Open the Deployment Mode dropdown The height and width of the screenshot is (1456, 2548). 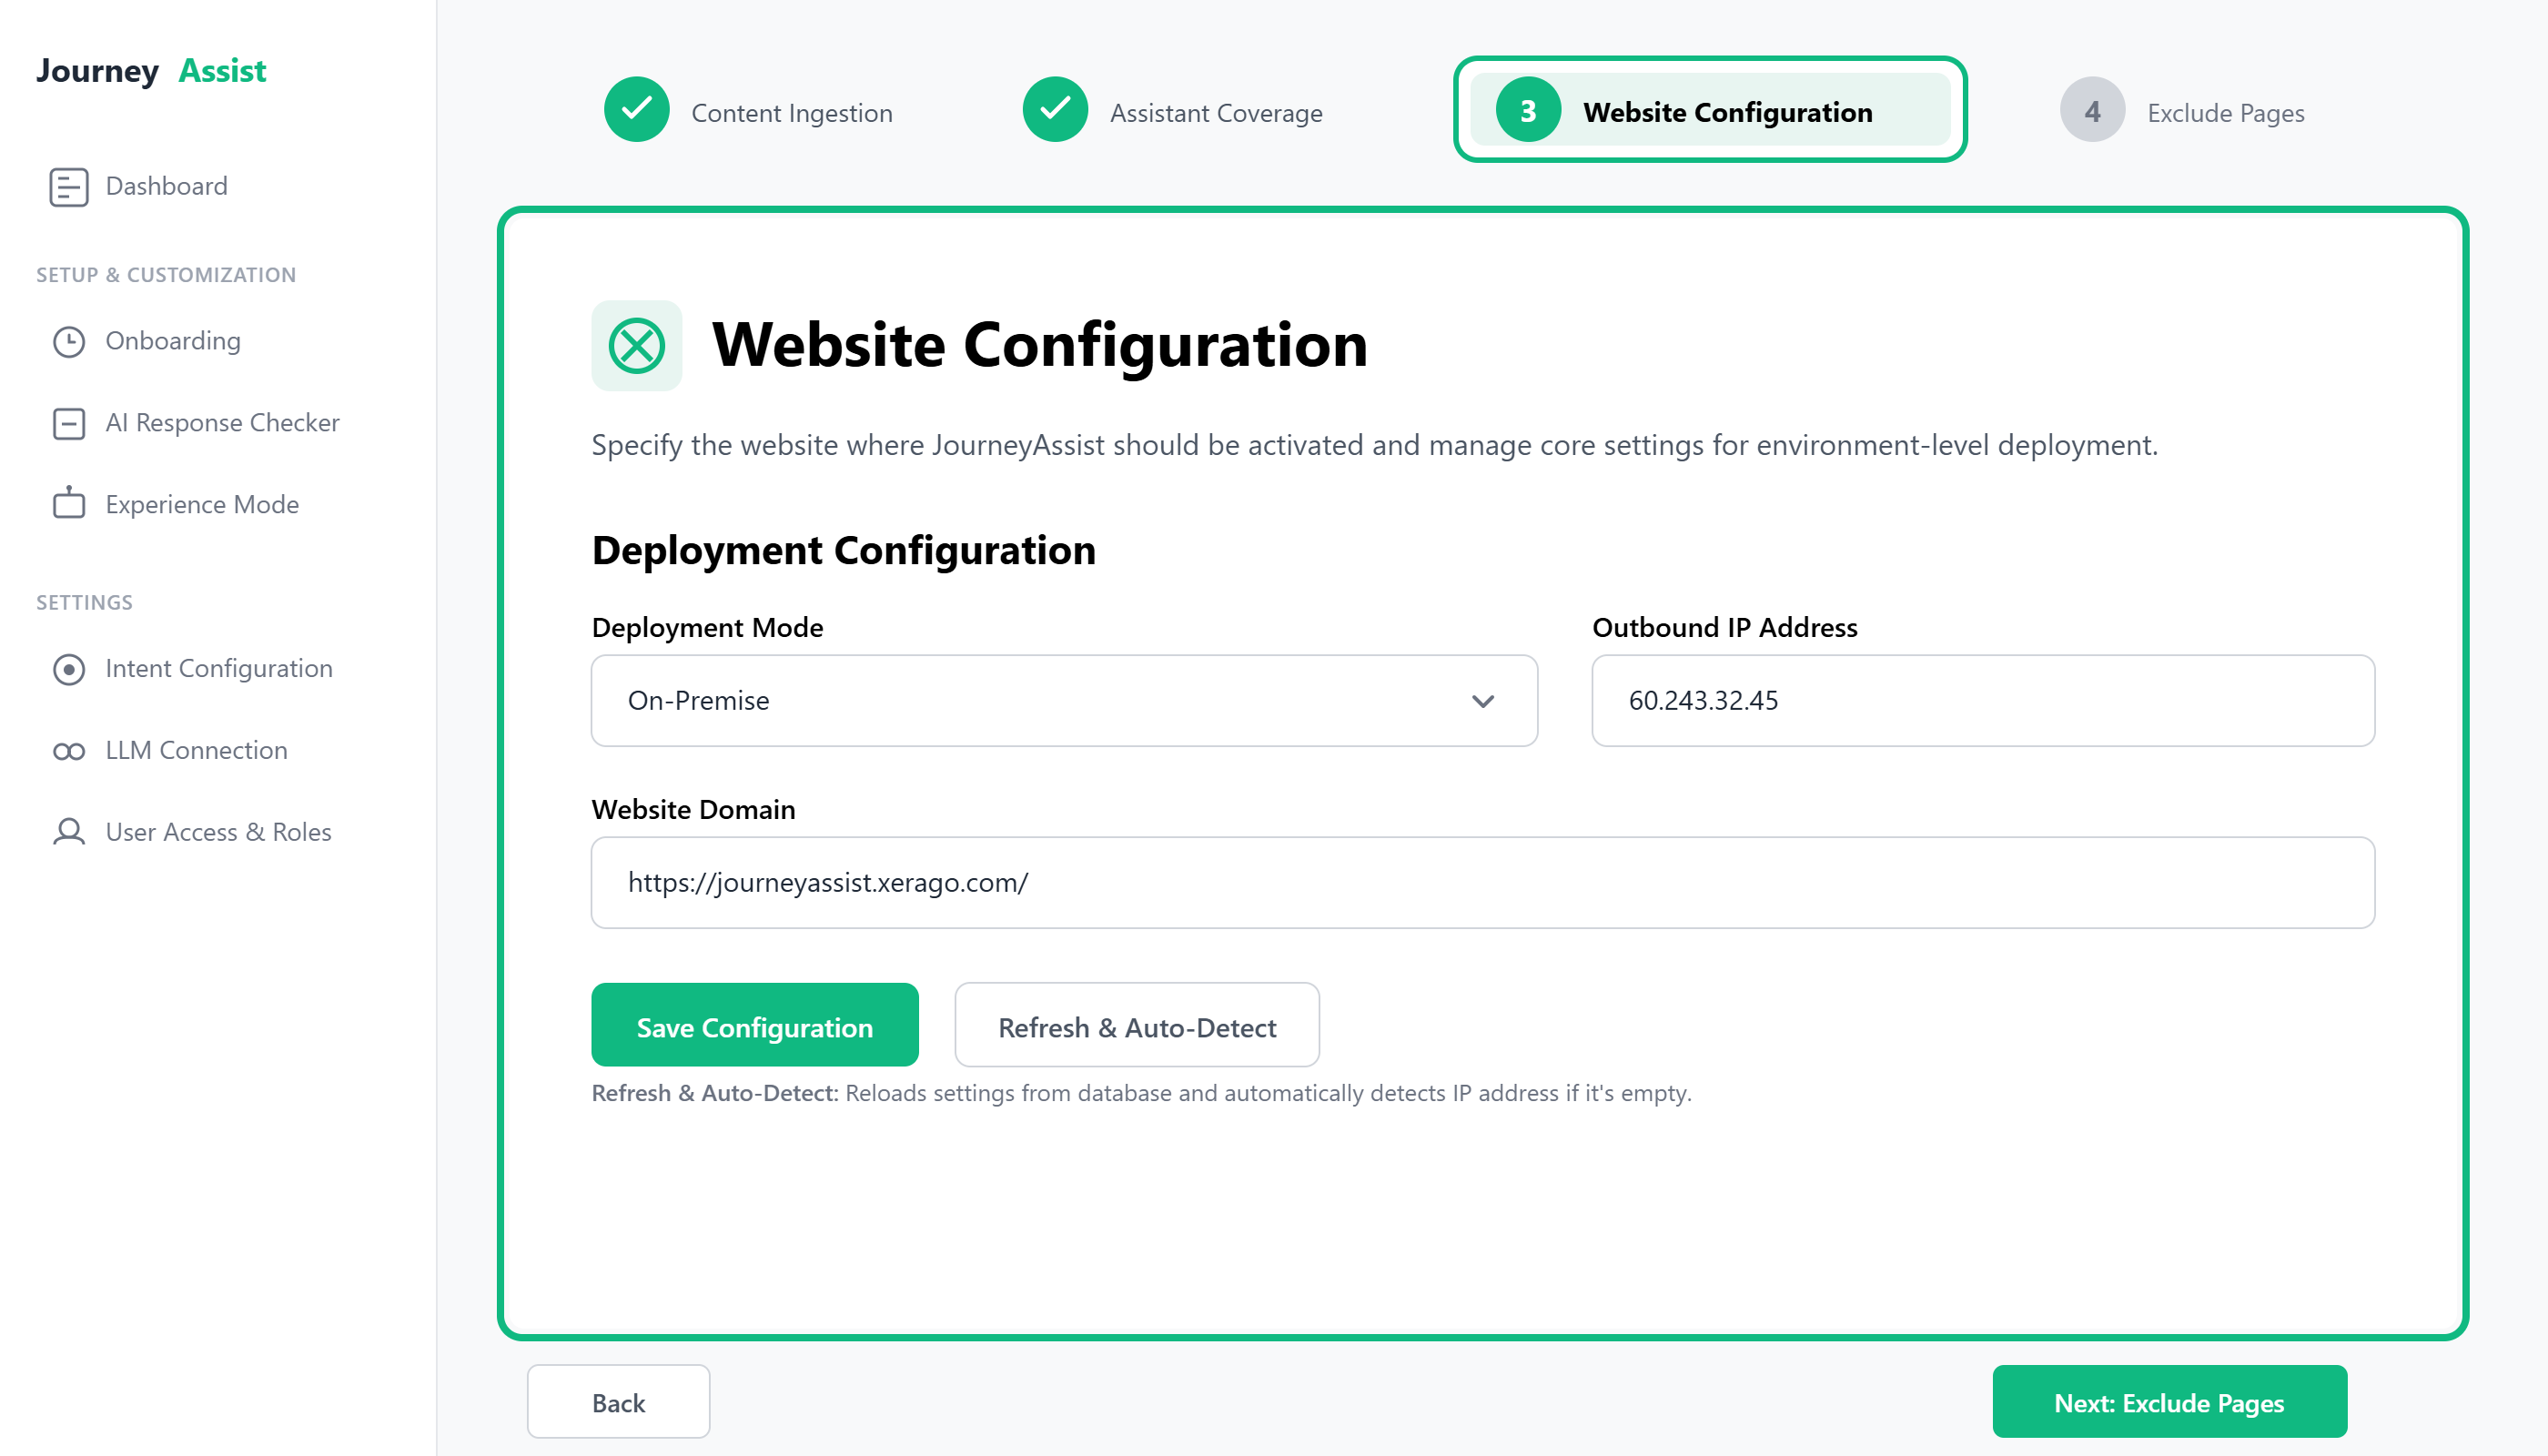click(1064, 701)
